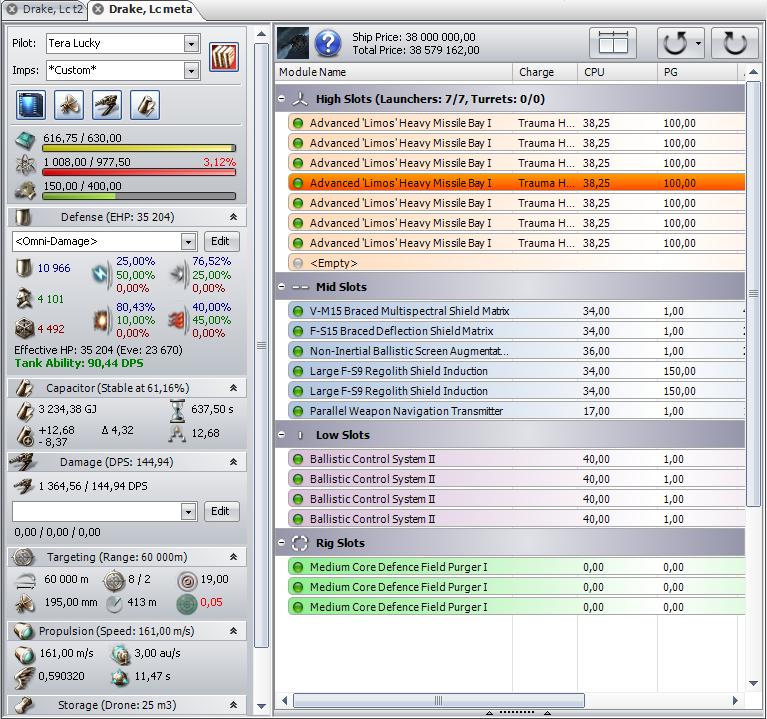Image resolution: width=767 pixels, height=719 pixels.
Task: Click the booster charge icon button
Action: click(145, 105)
